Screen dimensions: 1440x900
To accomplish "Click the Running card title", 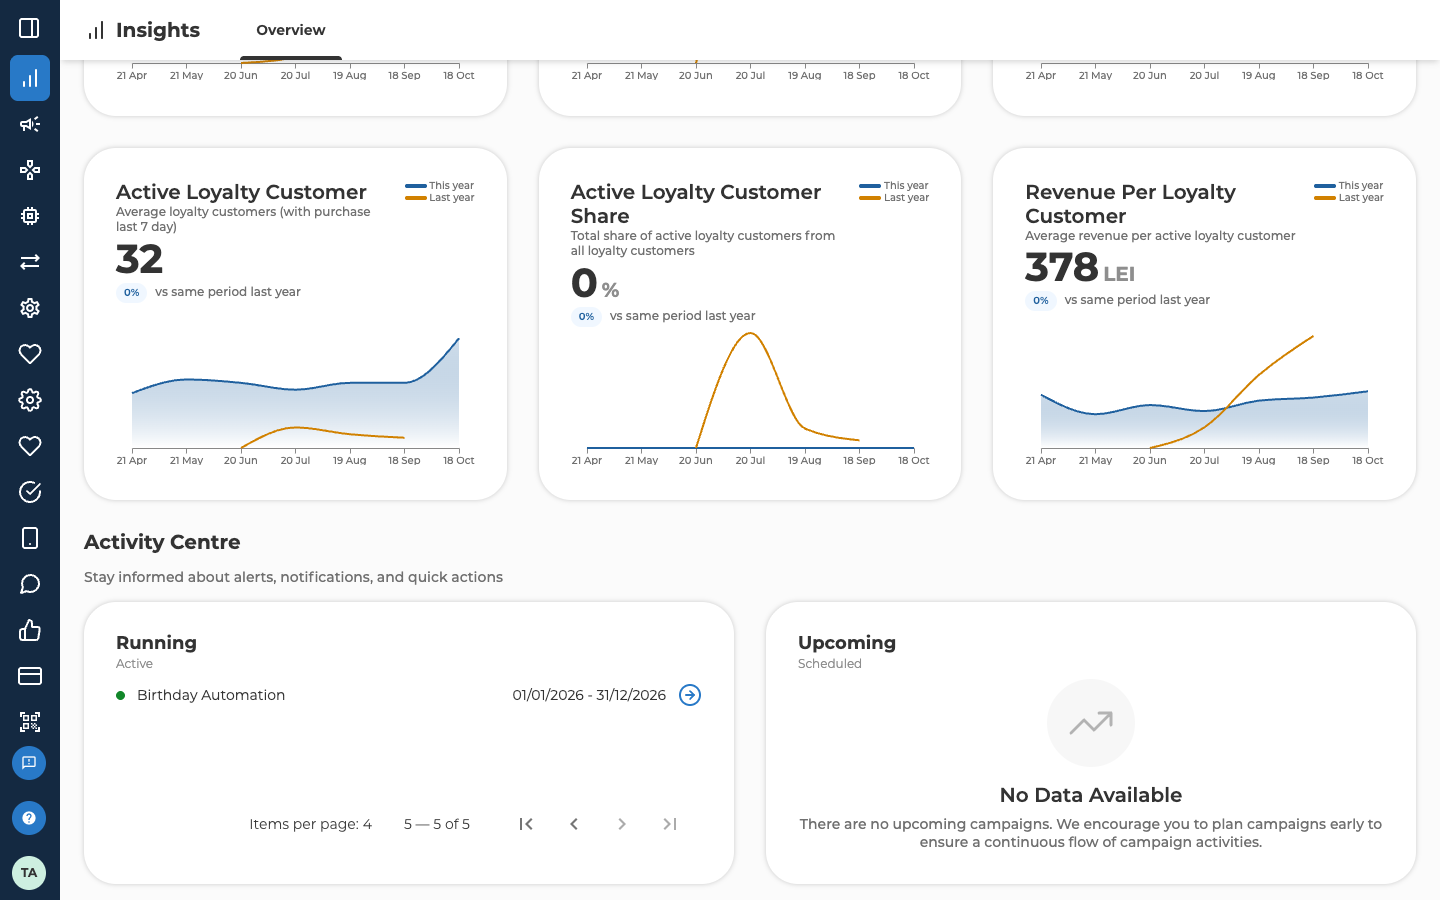I will [156, 643].
